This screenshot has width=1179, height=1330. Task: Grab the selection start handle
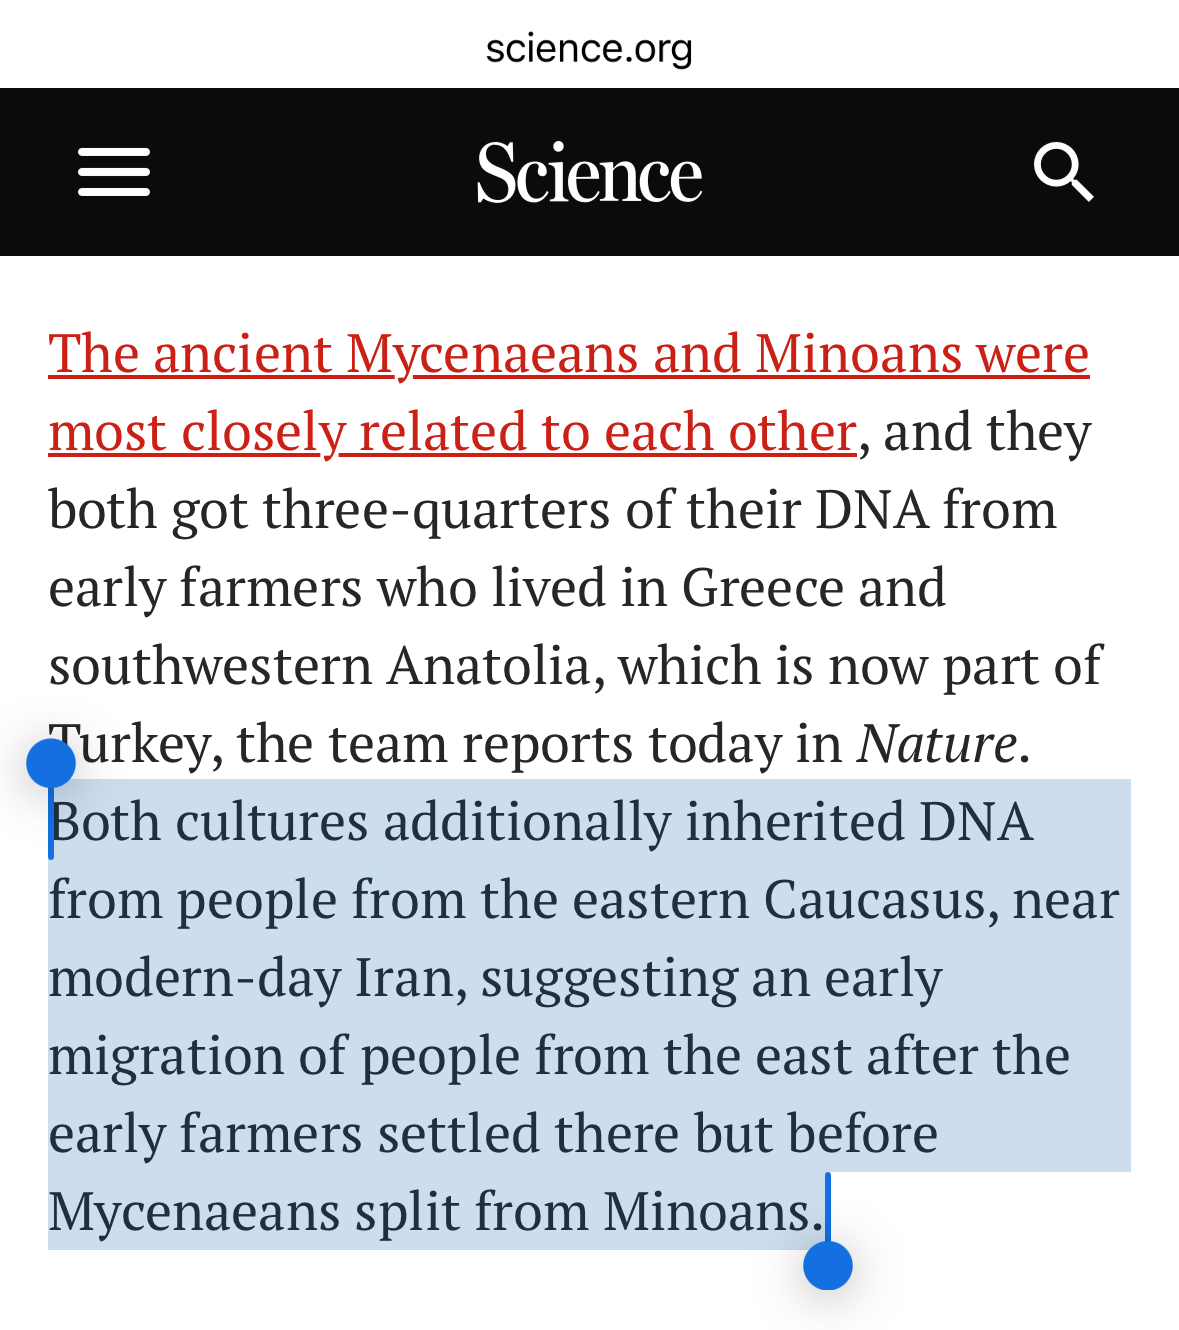point(51,765)
